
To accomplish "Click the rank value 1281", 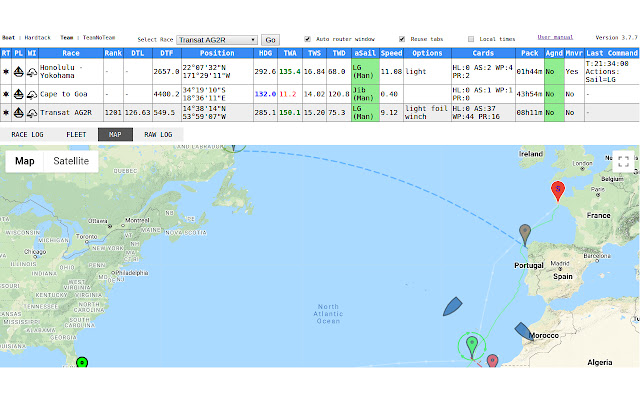I will tap(113, 112).
